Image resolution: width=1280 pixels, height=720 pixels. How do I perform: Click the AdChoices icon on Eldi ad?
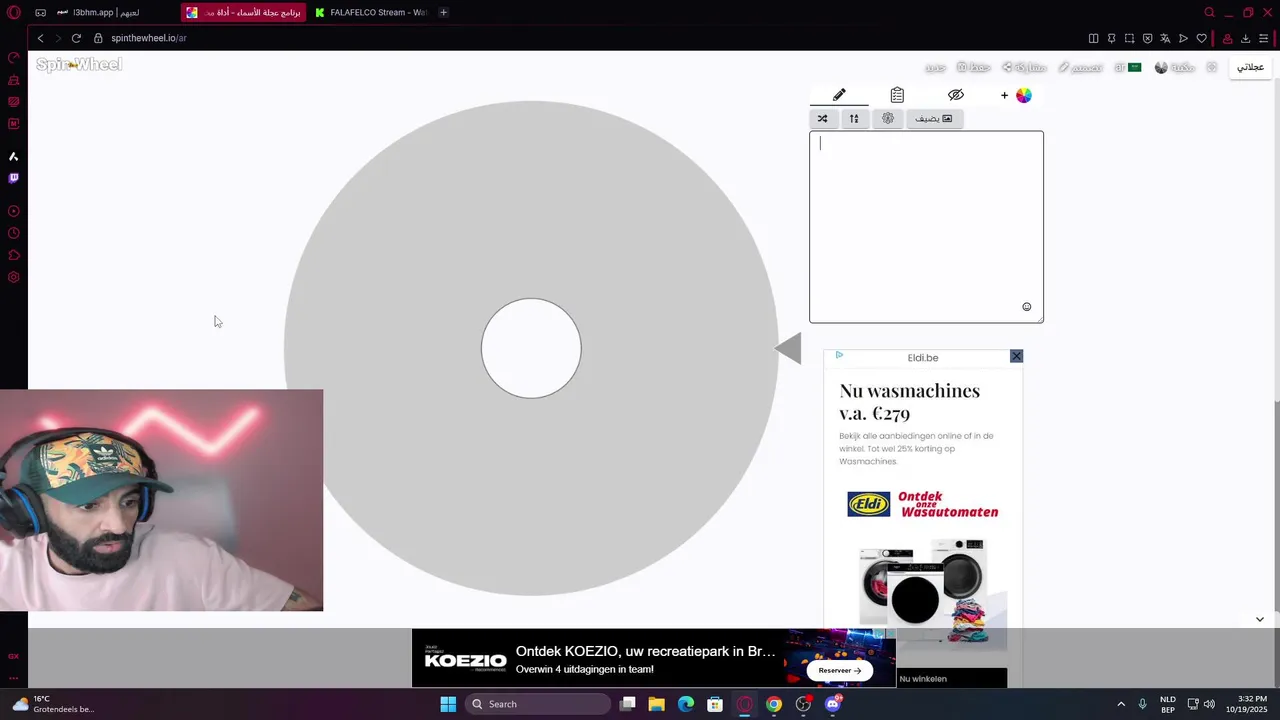tap(839, 355)
